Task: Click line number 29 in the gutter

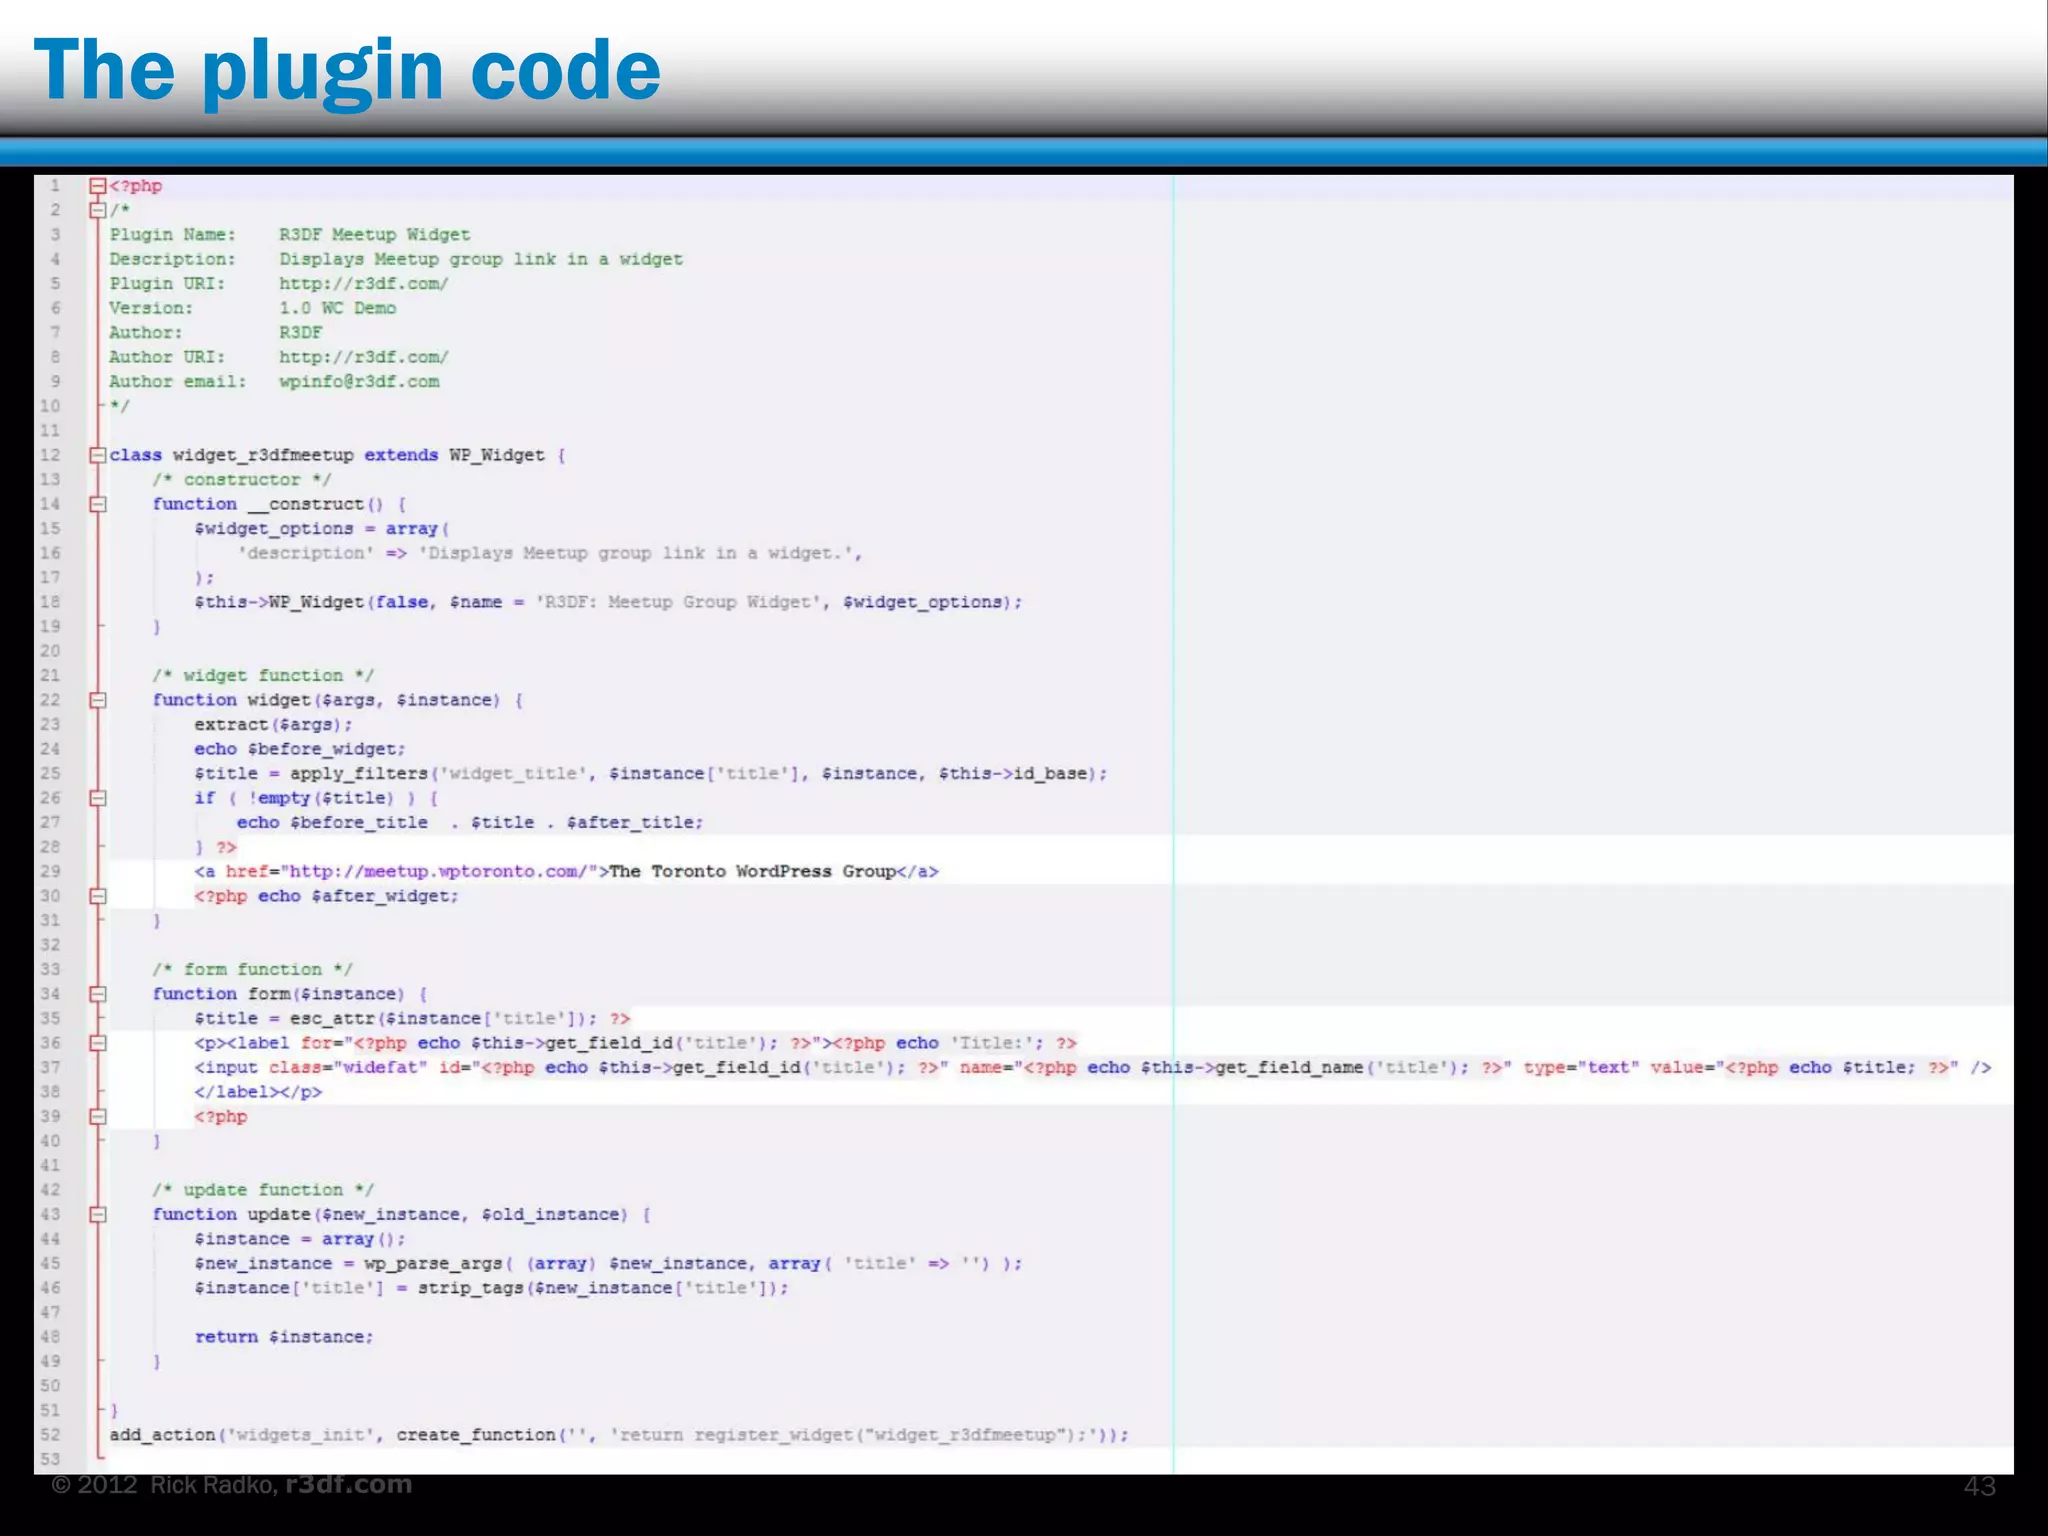Action: tap(50, 872)
